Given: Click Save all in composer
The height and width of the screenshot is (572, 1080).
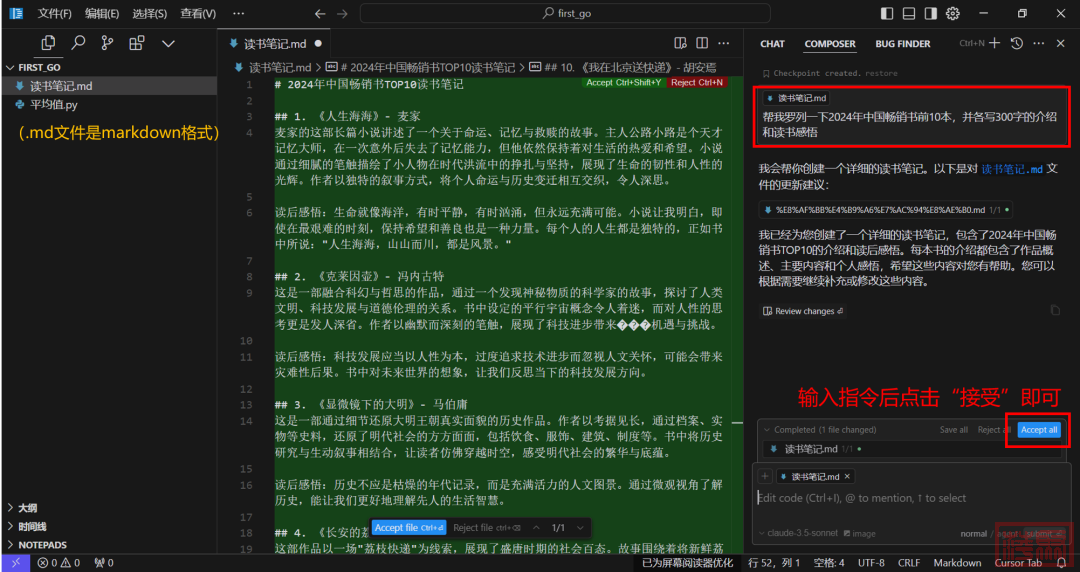Looking at the screenshot, I should pyautogui.click(x=953, y=429).
